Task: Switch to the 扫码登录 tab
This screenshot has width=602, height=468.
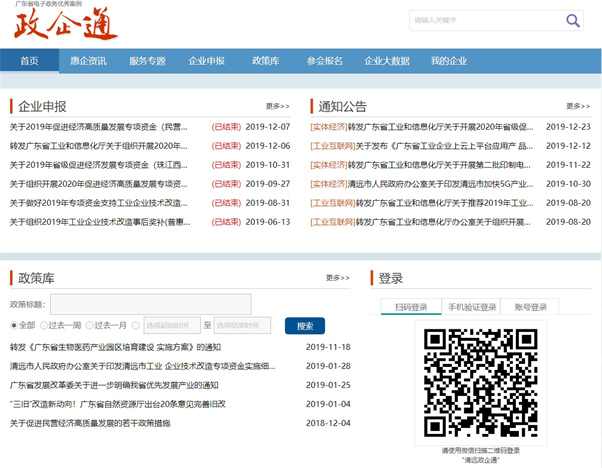Action: pos(411,307)
